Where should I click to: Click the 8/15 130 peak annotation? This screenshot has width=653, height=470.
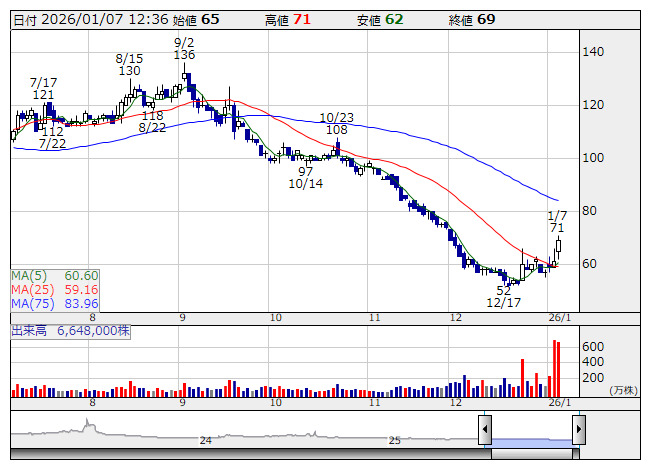click(129, 64)
